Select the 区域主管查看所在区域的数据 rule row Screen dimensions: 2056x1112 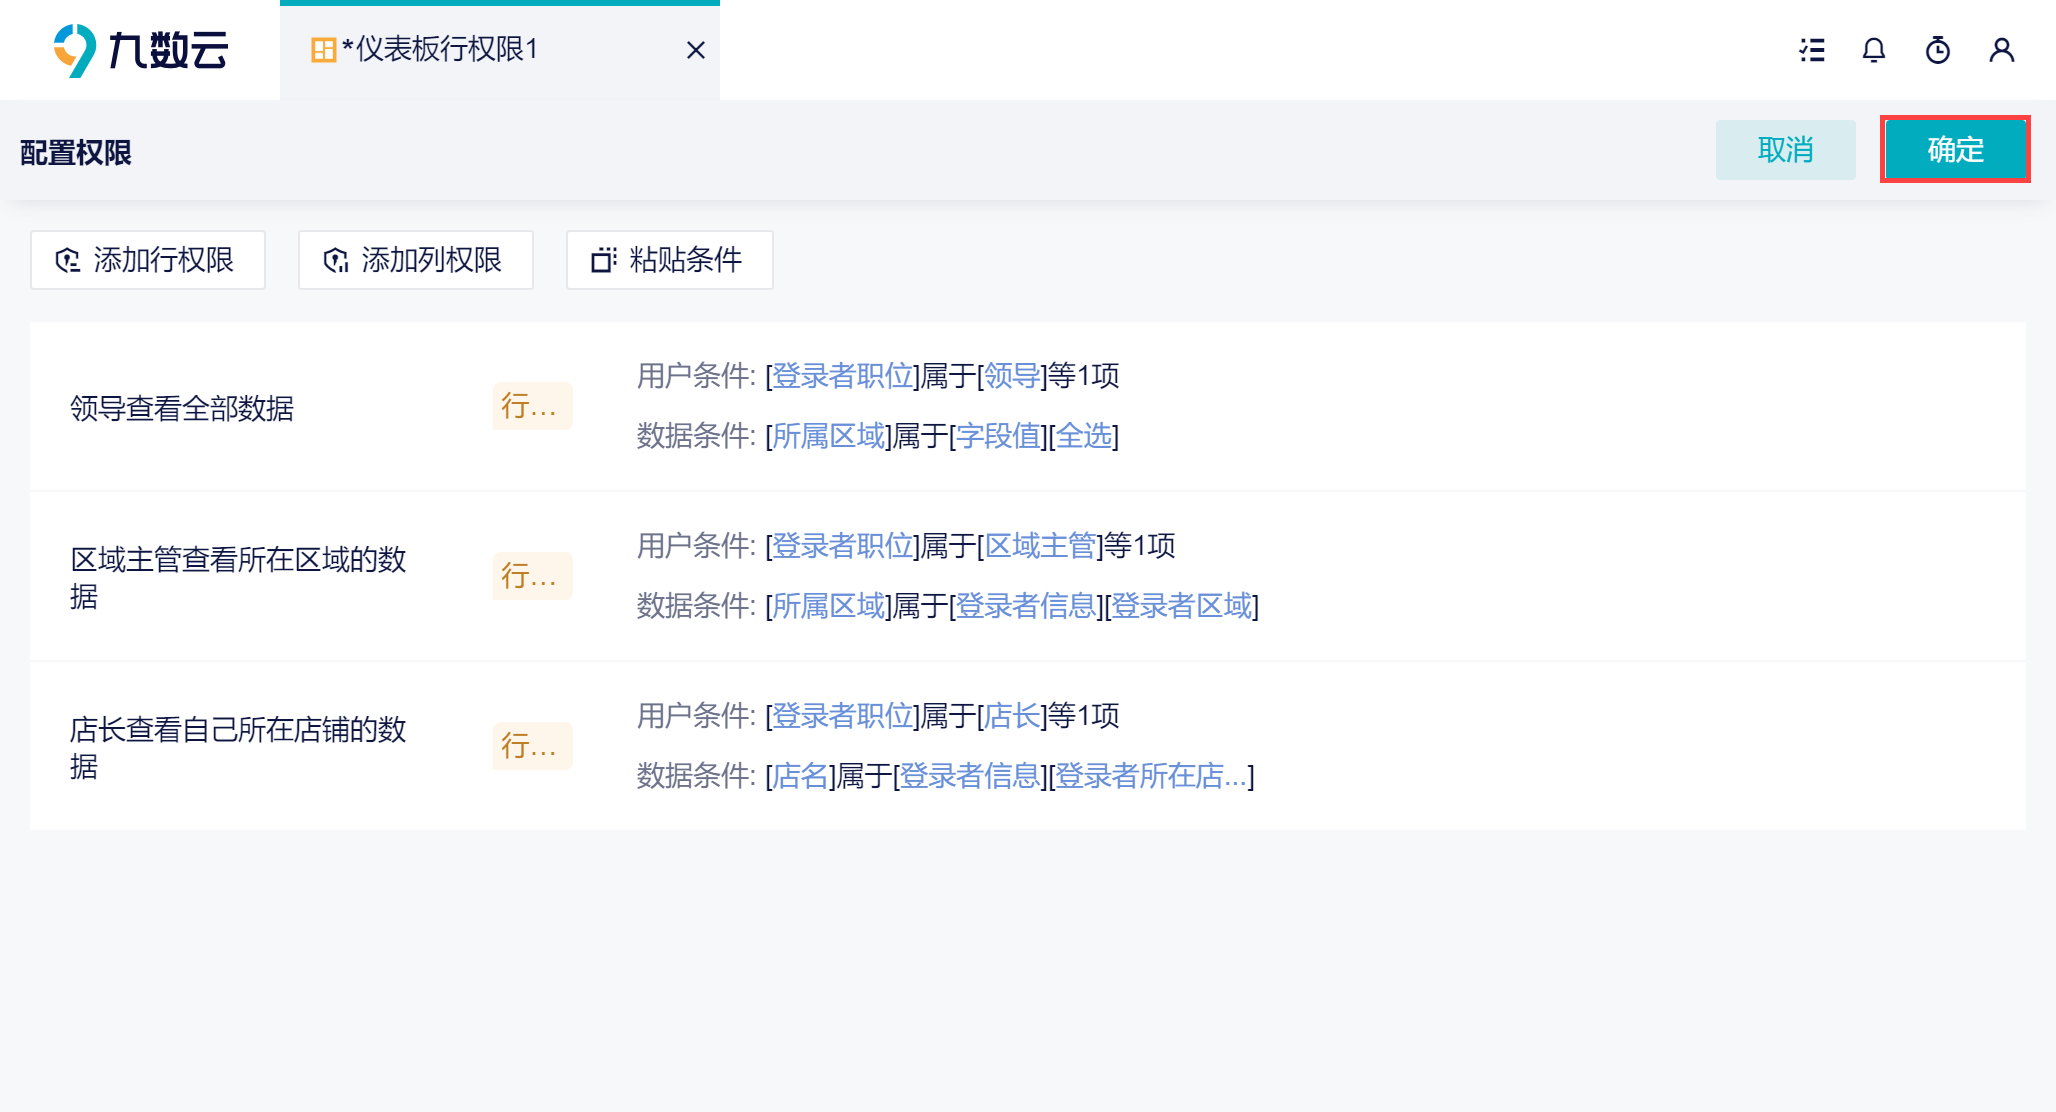tap(1028, 576)
